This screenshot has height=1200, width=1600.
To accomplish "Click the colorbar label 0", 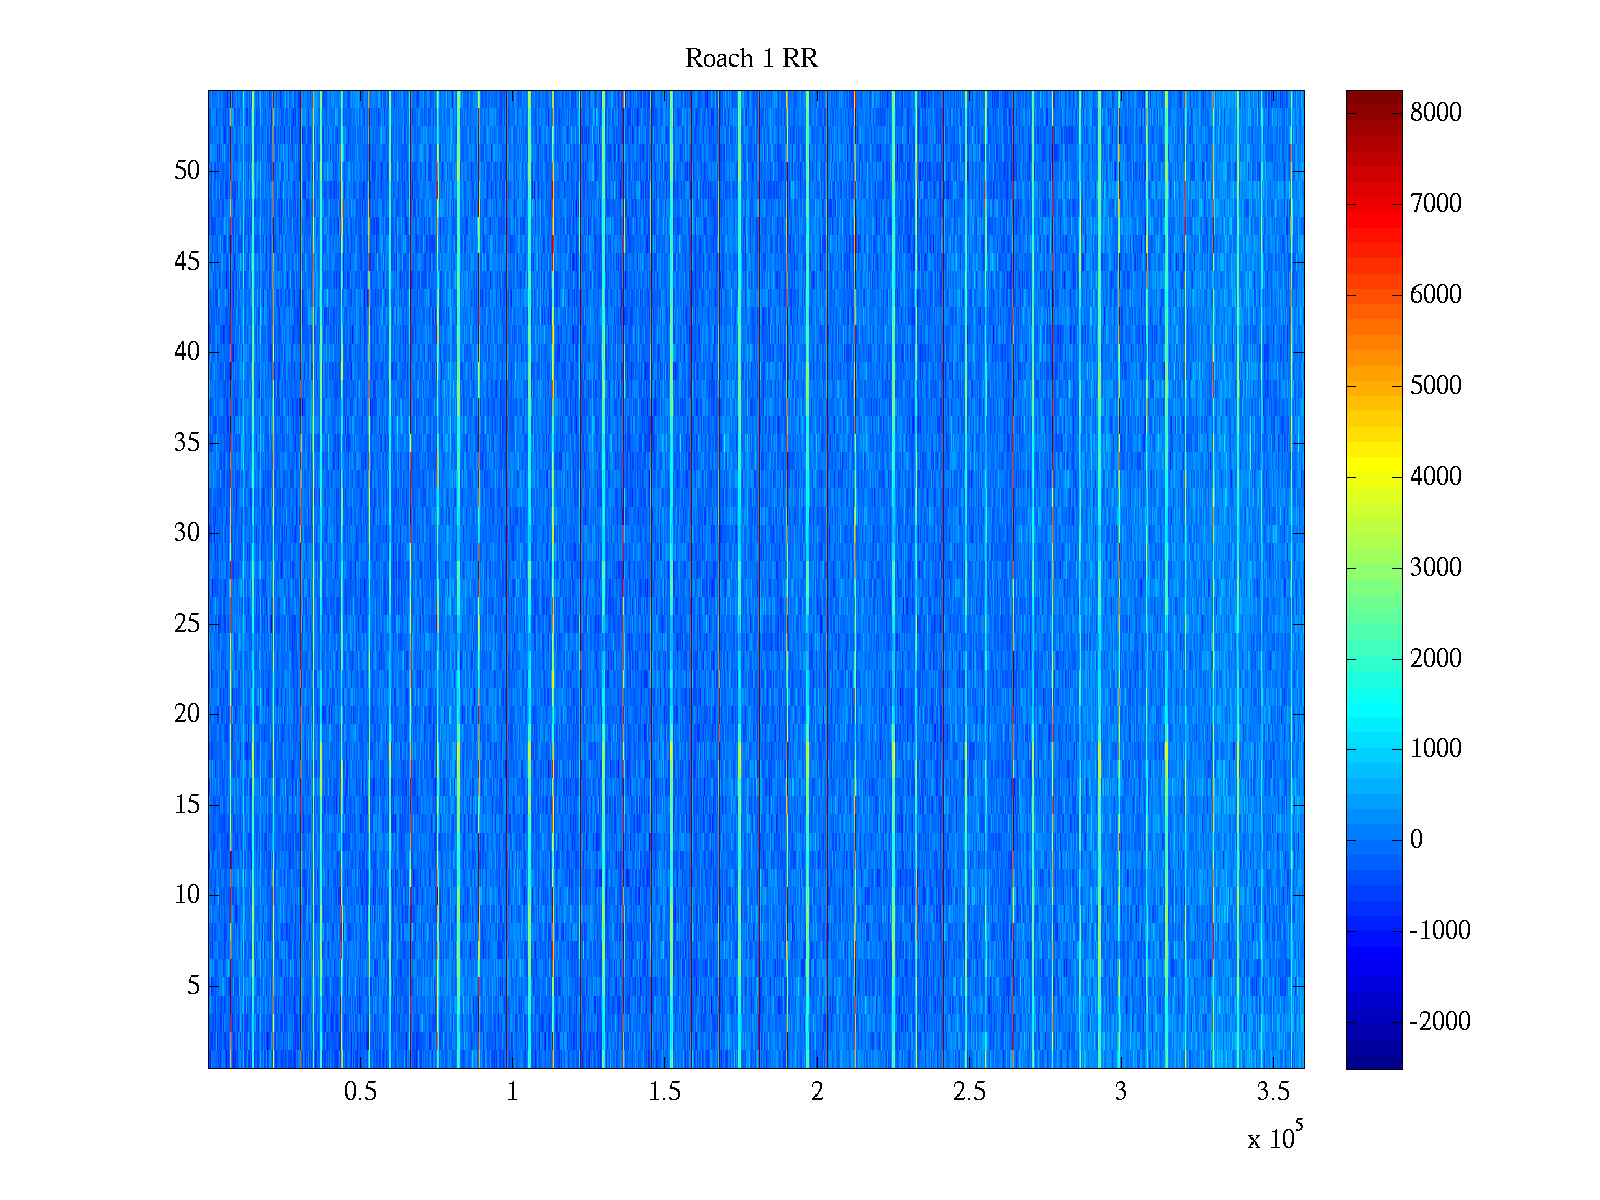I will click(x=1416, y=840).
